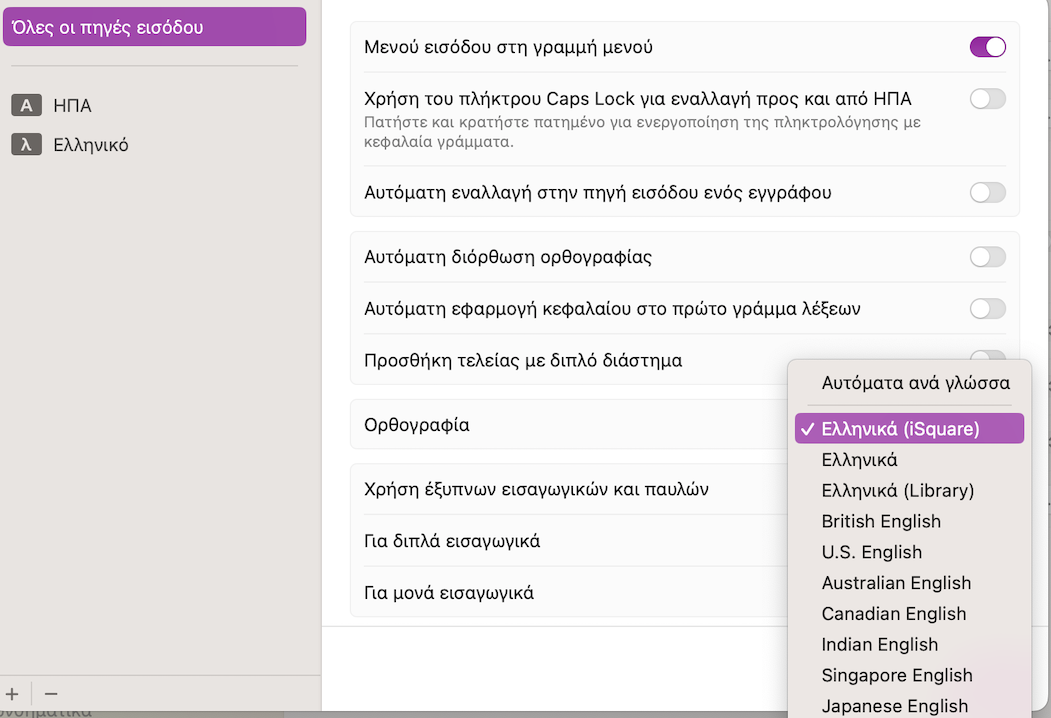Enable Αυτόματη εναλλαγή στην πηγή εισόδου toggle
This screenshot has height=718, width=1051.
point(987,192)
